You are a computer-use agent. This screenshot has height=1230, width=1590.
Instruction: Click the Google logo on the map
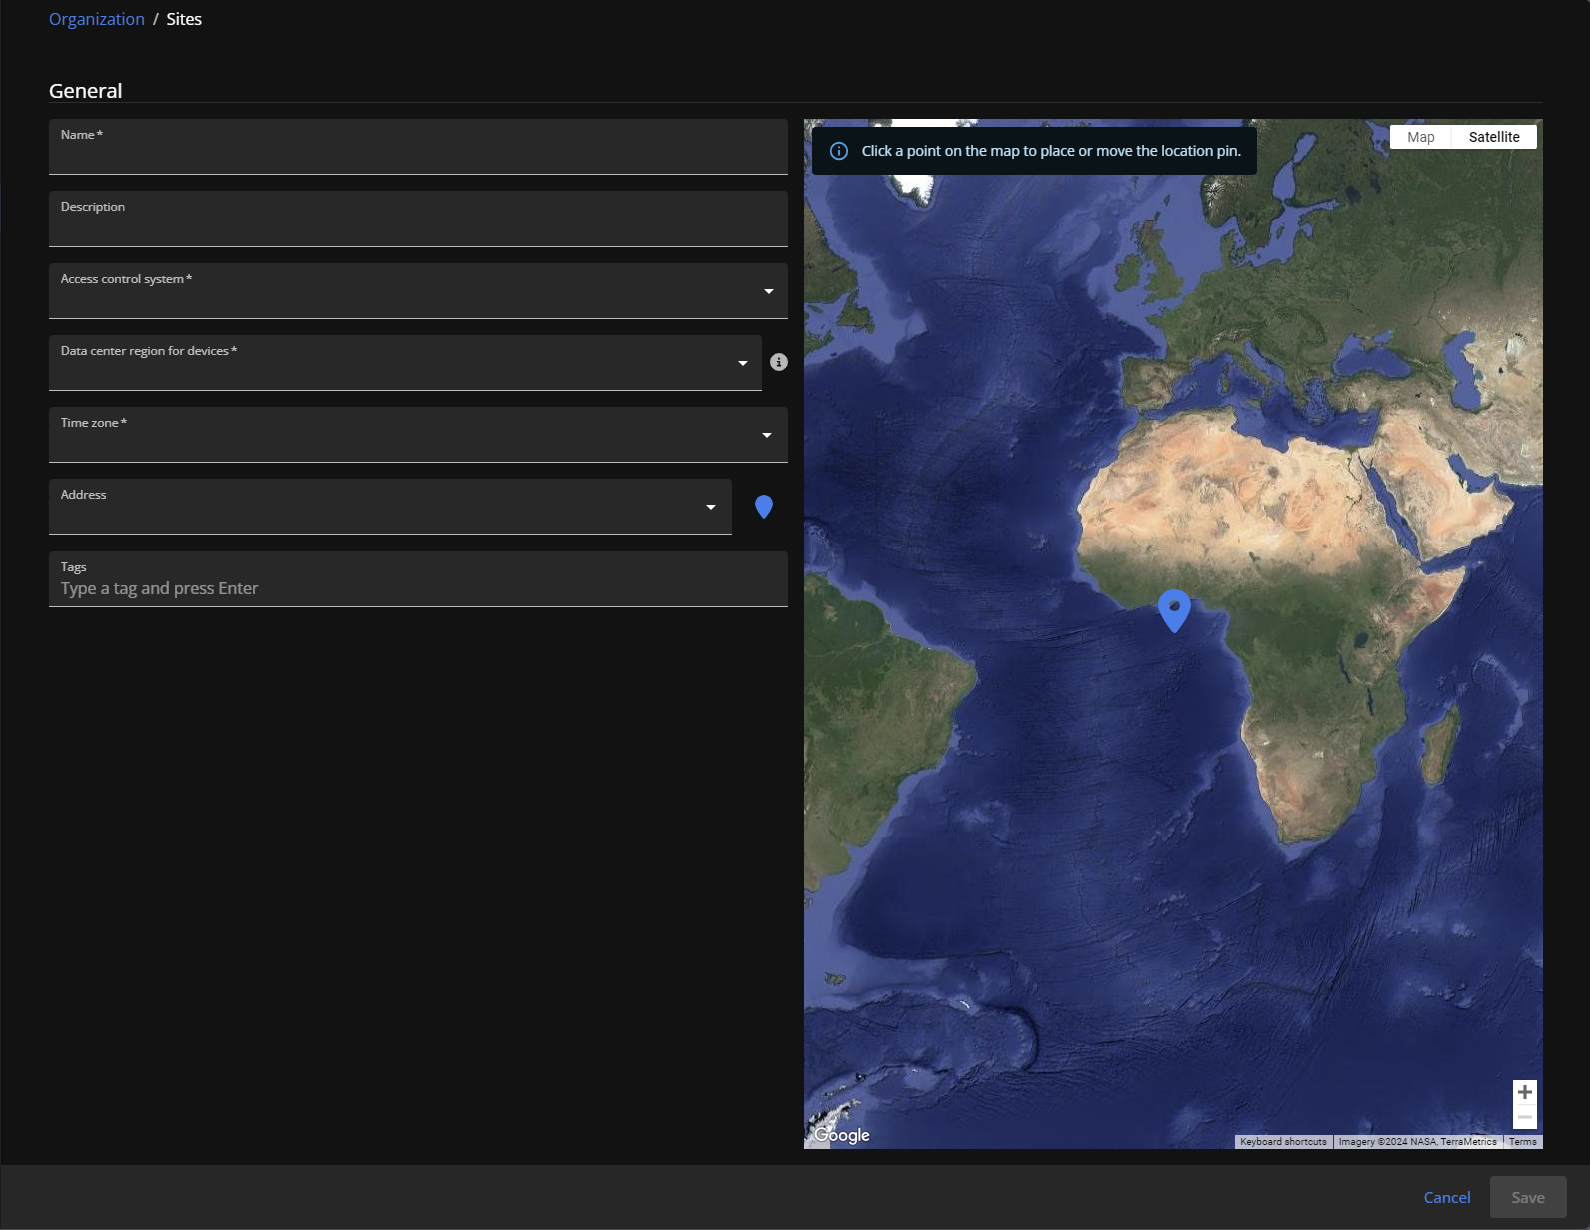coord(841,1135)
